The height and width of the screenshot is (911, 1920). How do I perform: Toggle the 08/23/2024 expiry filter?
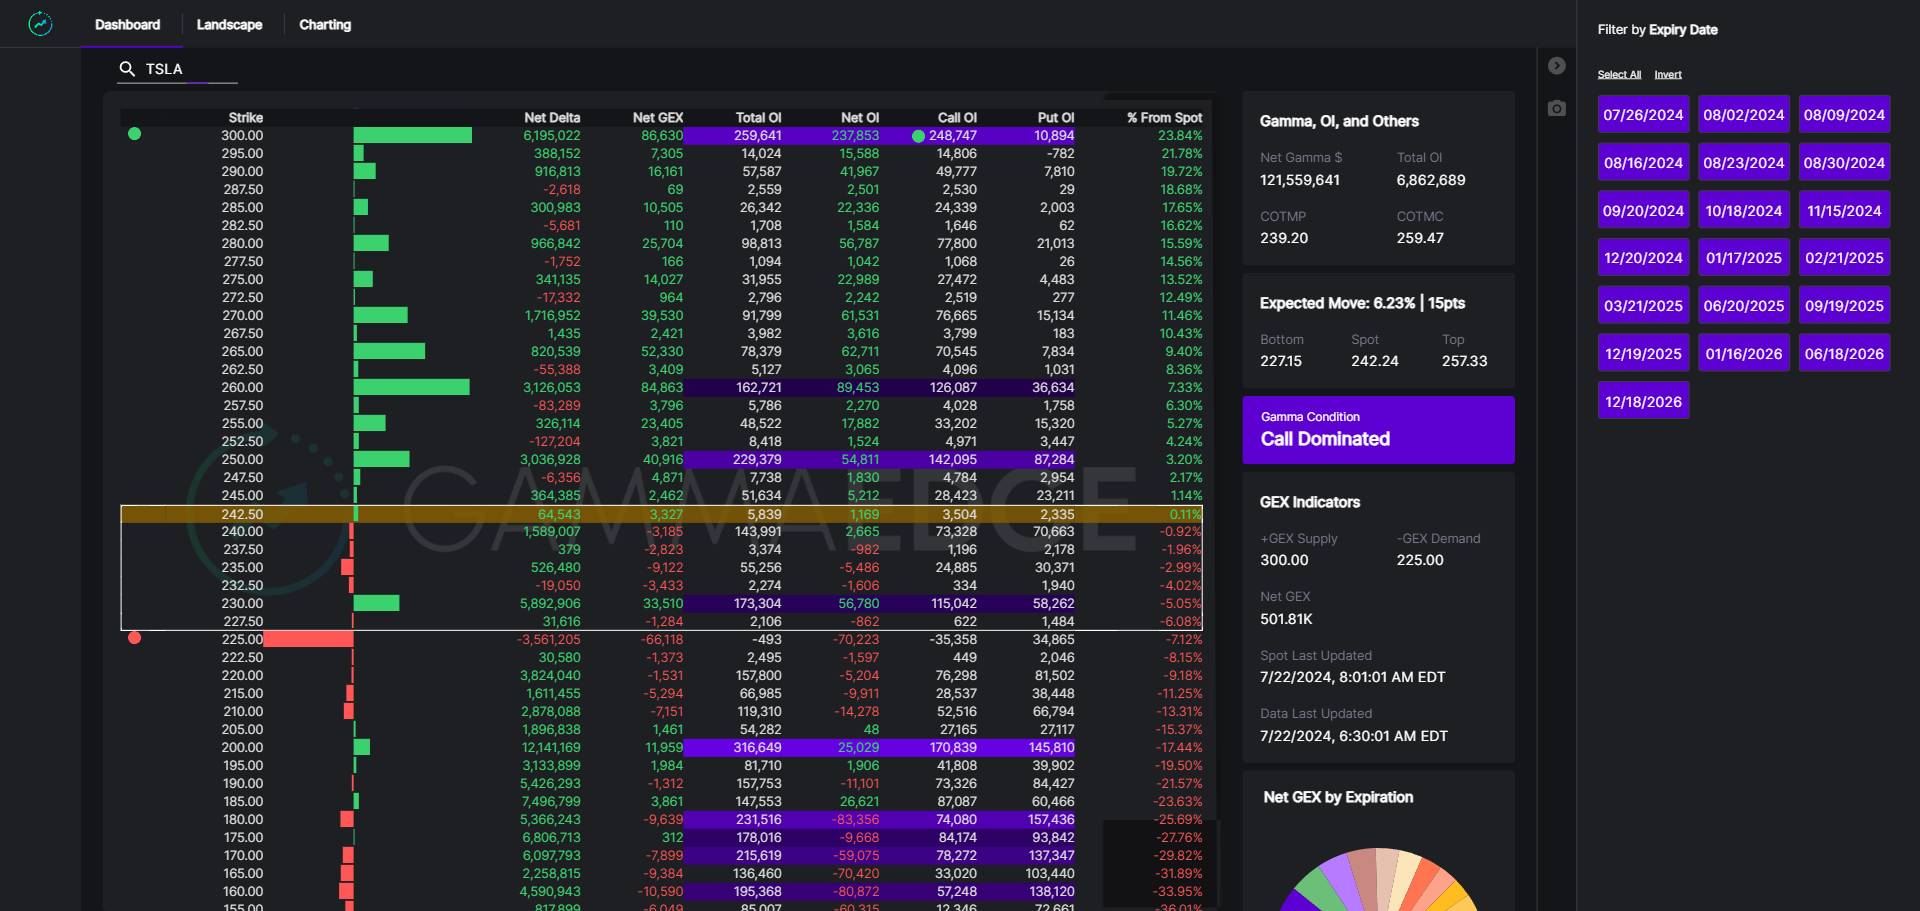click(1744, 163)
